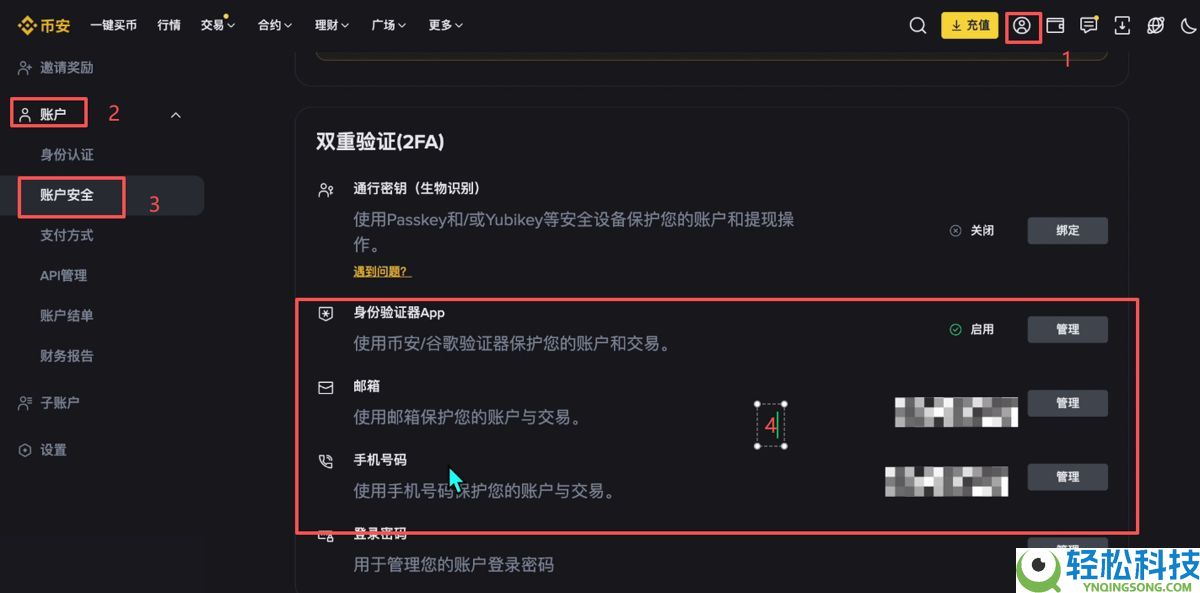This screenshot has width=1200, height=593.
Task: Open the wallet icon in top bar
Action: 1055,26
